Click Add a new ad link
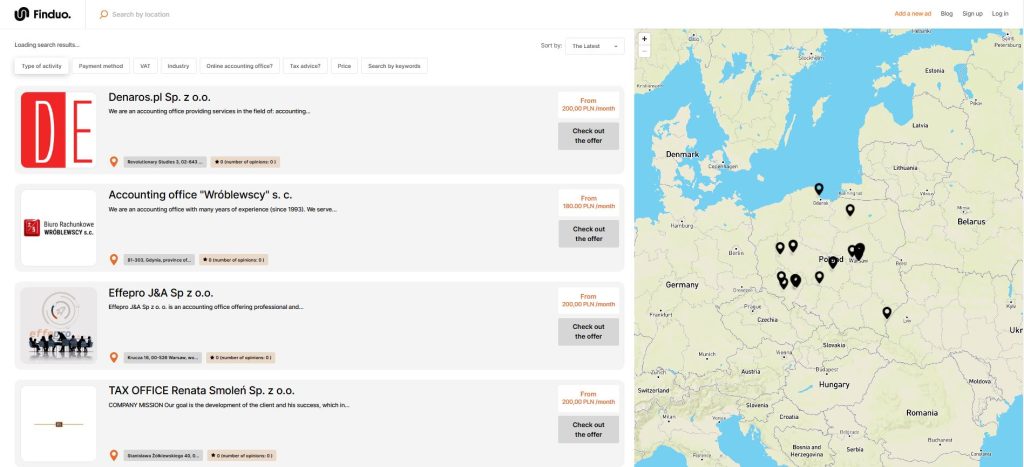 [x=912, y=14]
